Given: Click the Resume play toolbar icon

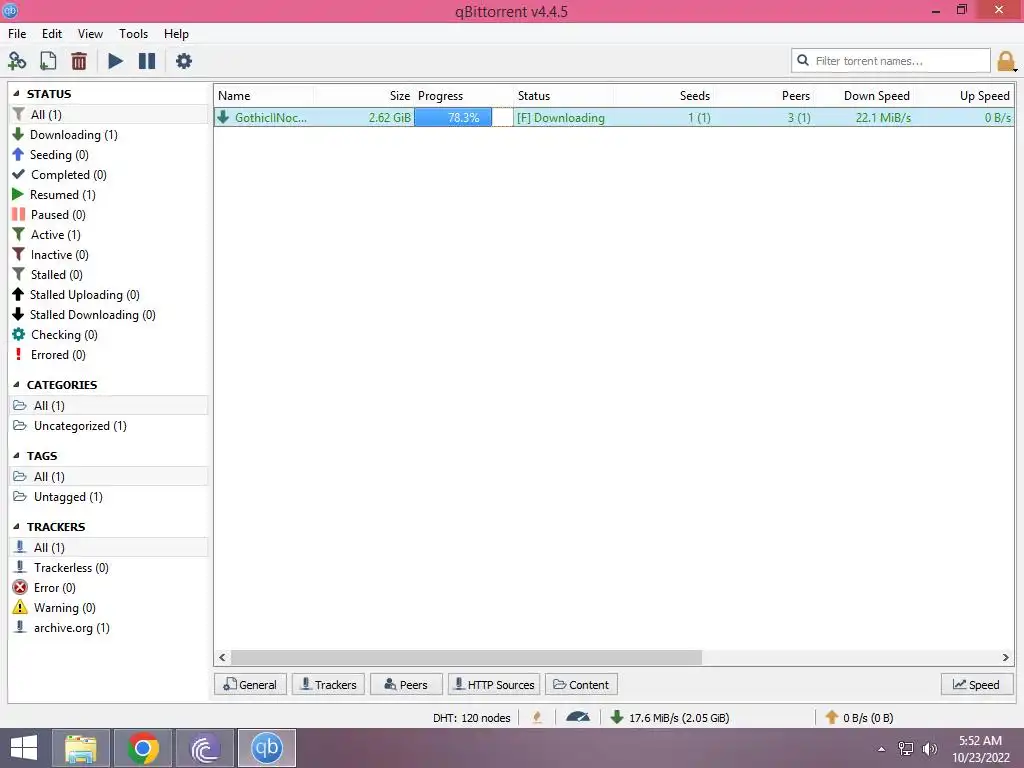Looking at the screenshot, I should [x=115, y=61].
